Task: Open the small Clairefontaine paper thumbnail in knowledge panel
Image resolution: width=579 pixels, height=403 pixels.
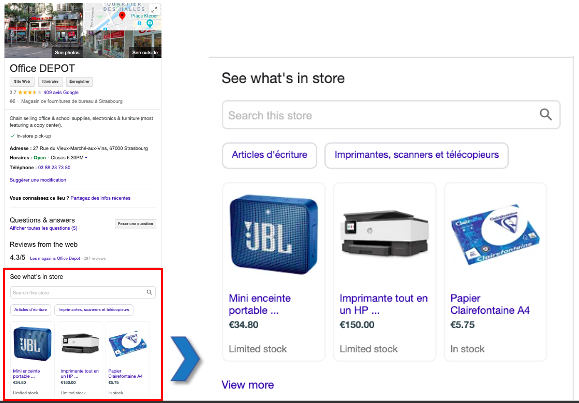Action: (x=128, y=344)
